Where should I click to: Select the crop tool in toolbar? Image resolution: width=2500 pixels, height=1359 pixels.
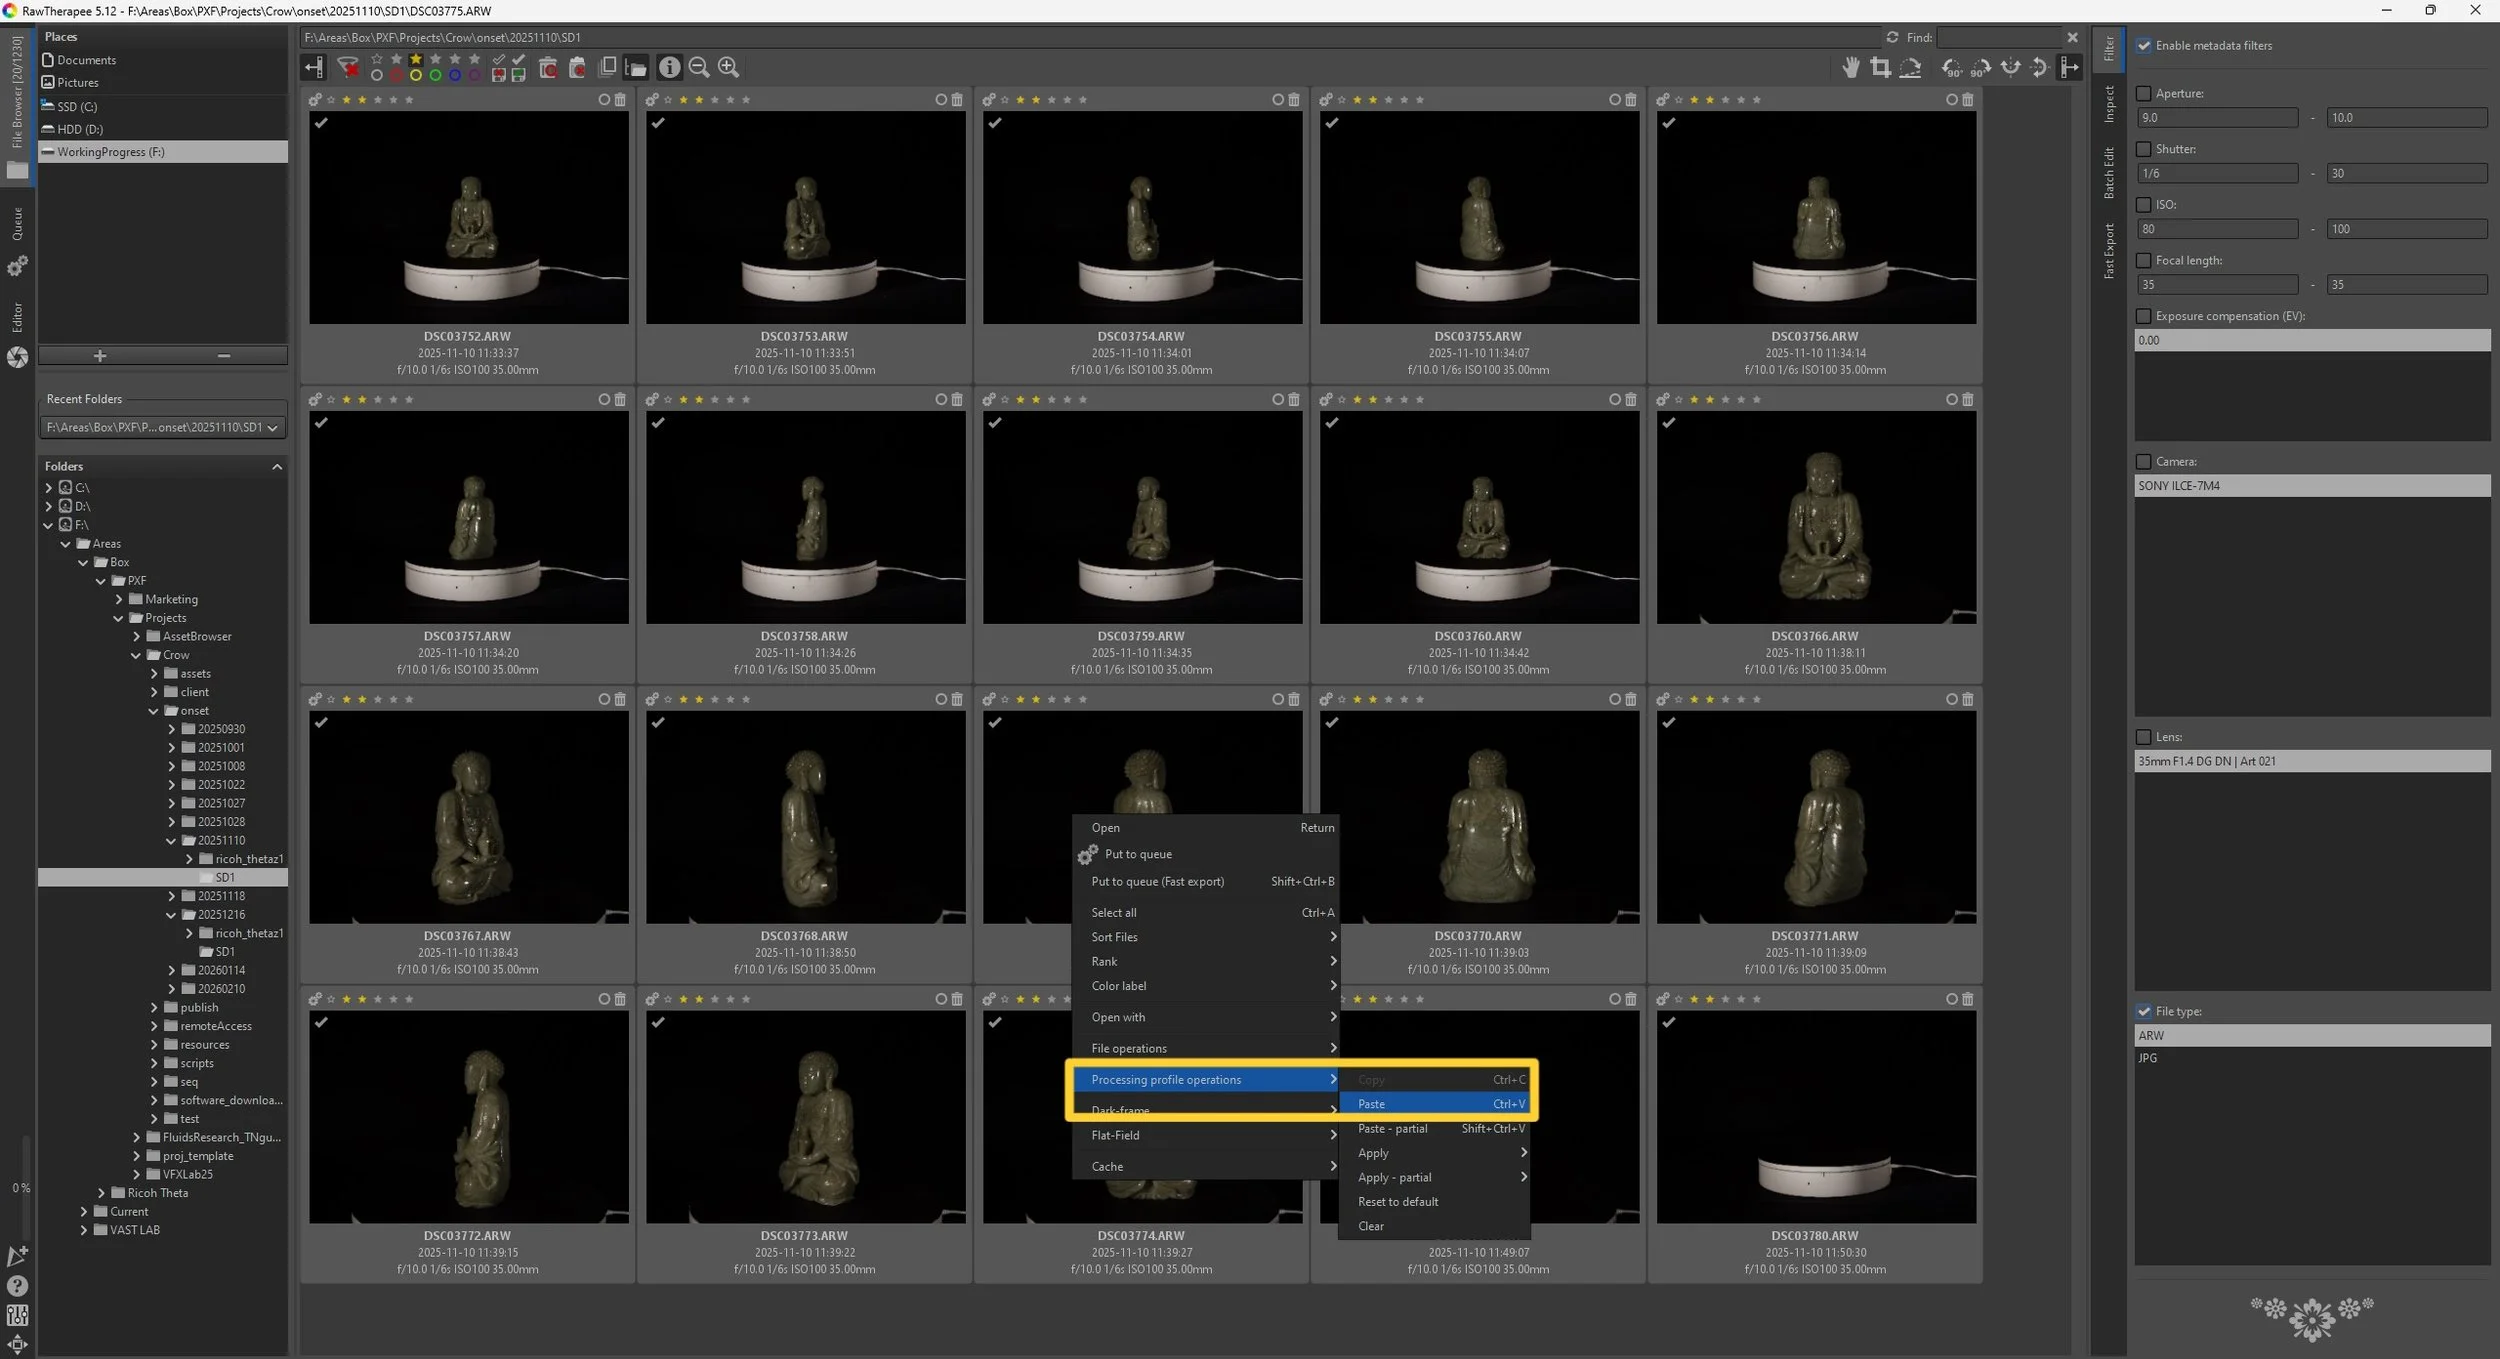1880,67
